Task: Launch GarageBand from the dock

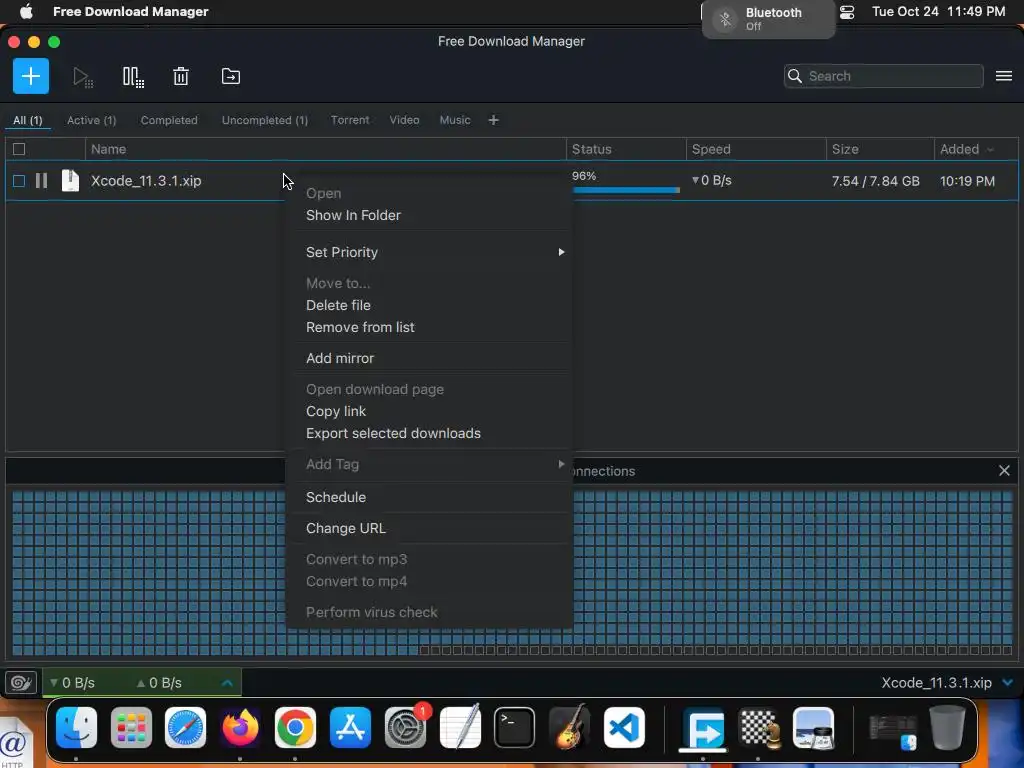Action: coord(569,728)
